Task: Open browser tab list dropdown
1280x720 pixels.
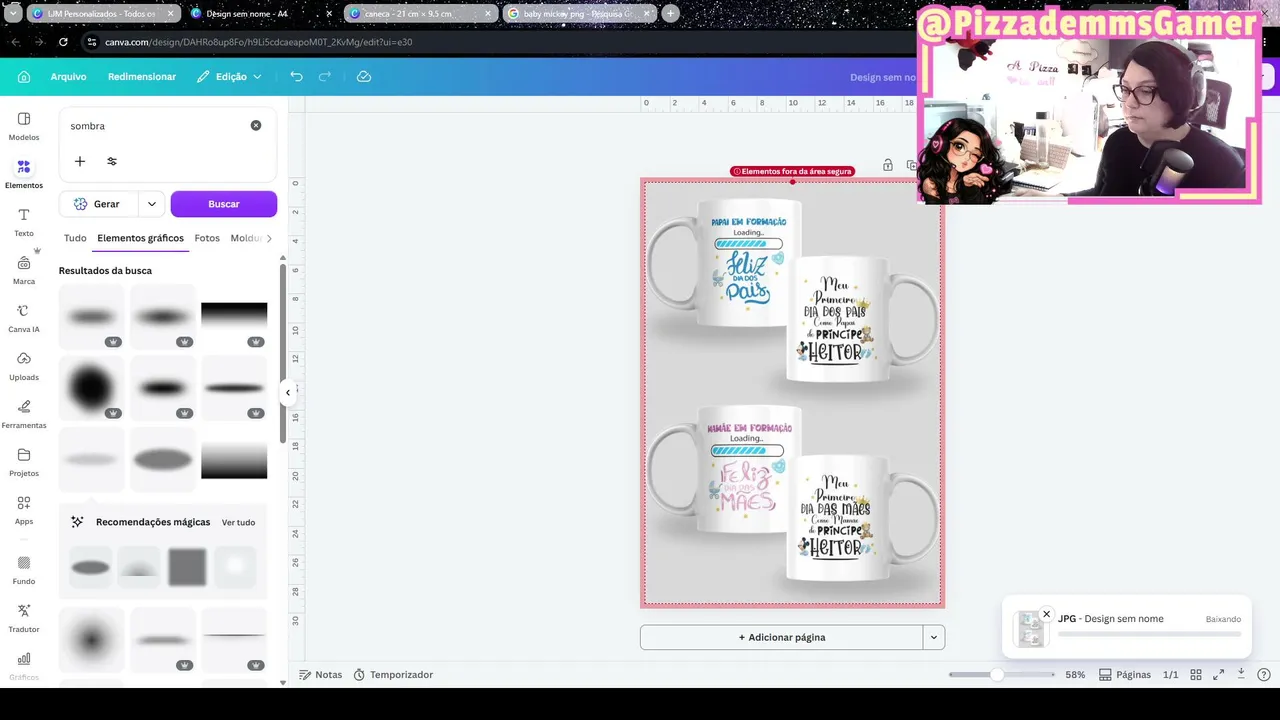Action: (13, 14)
